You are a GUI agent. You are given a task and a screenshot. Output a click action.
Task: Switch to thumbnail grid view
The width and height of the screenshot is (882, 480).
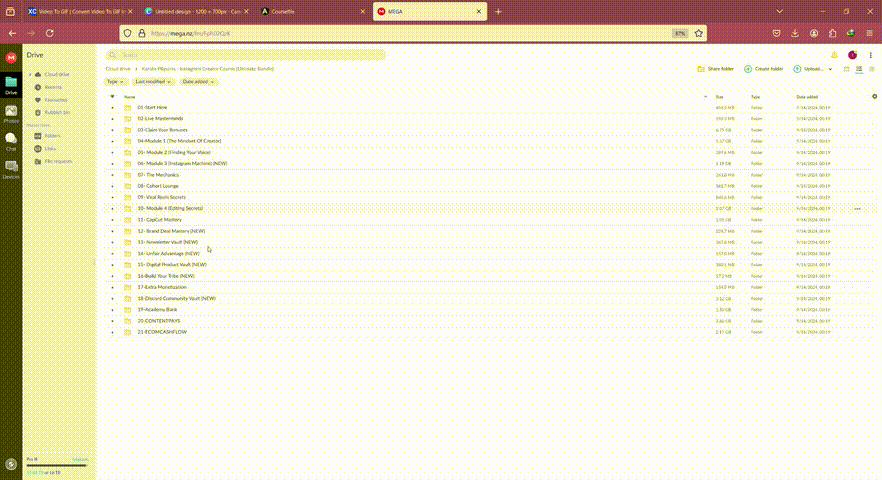(846, 69)
